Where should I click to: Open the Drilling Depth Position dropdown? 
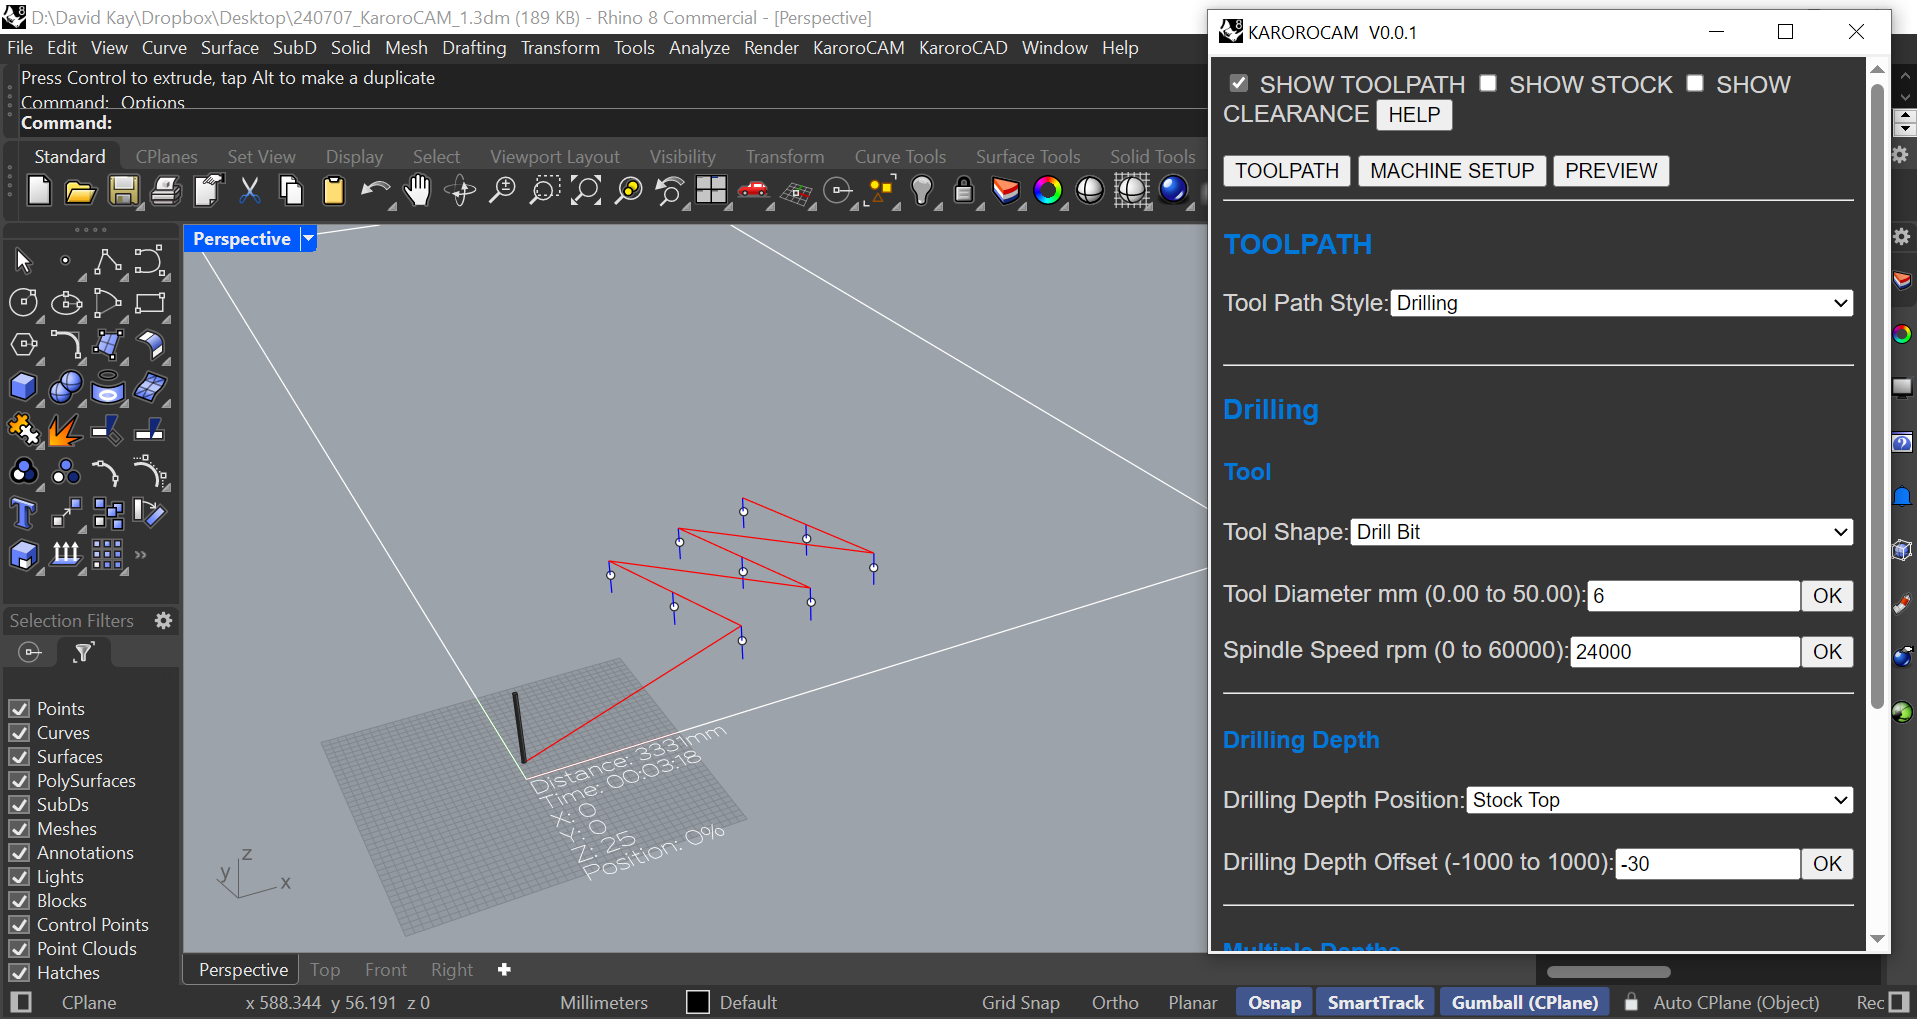pyautogui.click(x=1659, y=800)
